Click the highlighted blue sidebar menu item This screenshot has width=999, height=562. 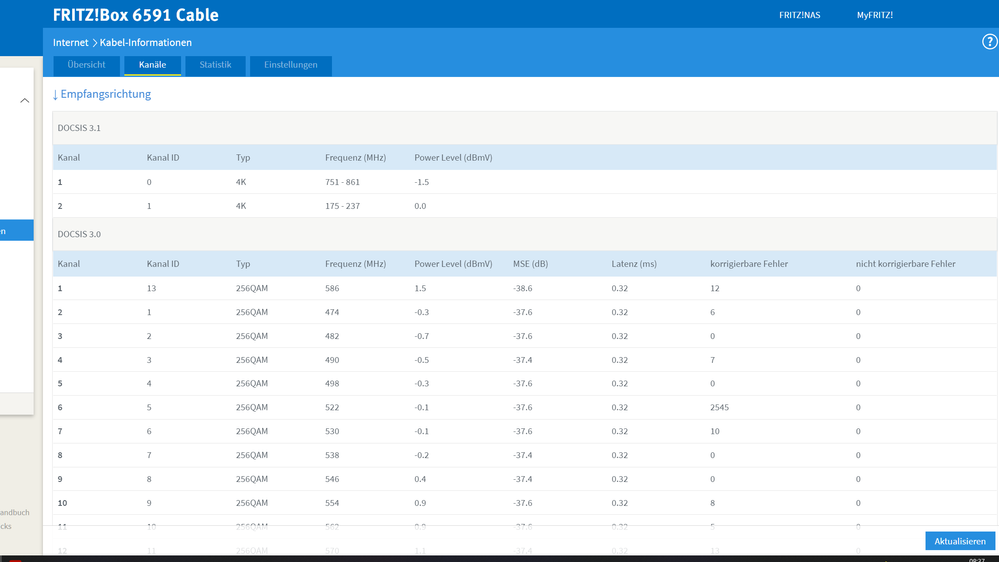(17, 231)
